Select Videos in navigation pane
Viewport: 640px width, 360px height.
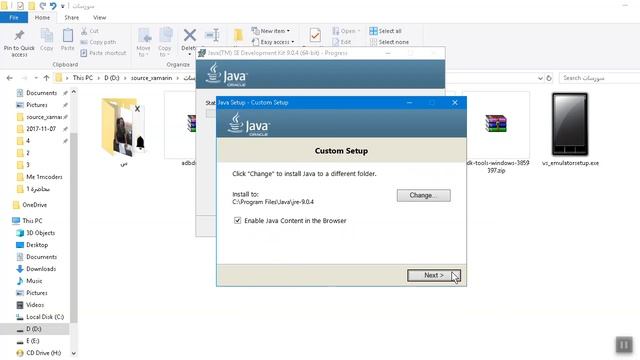(x=35, y=305)
